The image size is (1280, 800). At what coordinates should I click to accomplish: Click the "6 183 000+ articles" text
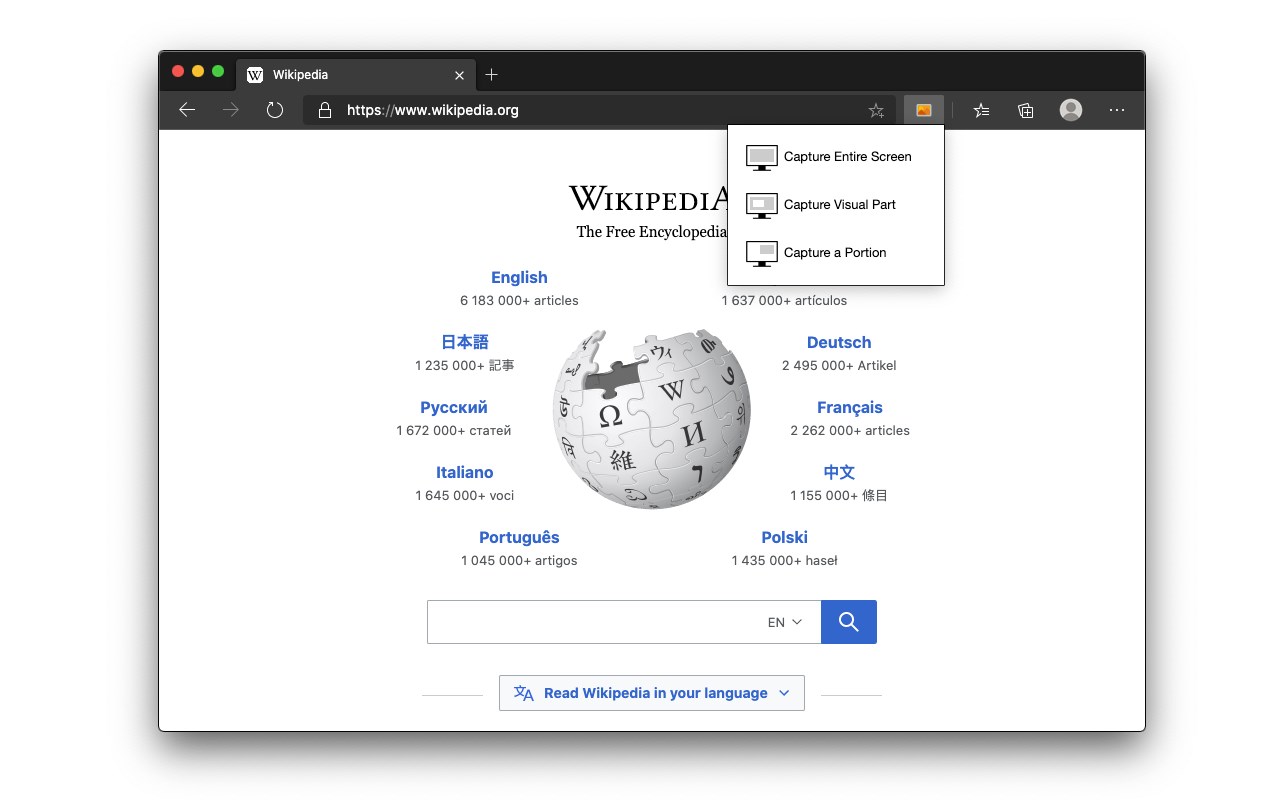[x=519, y=301]
